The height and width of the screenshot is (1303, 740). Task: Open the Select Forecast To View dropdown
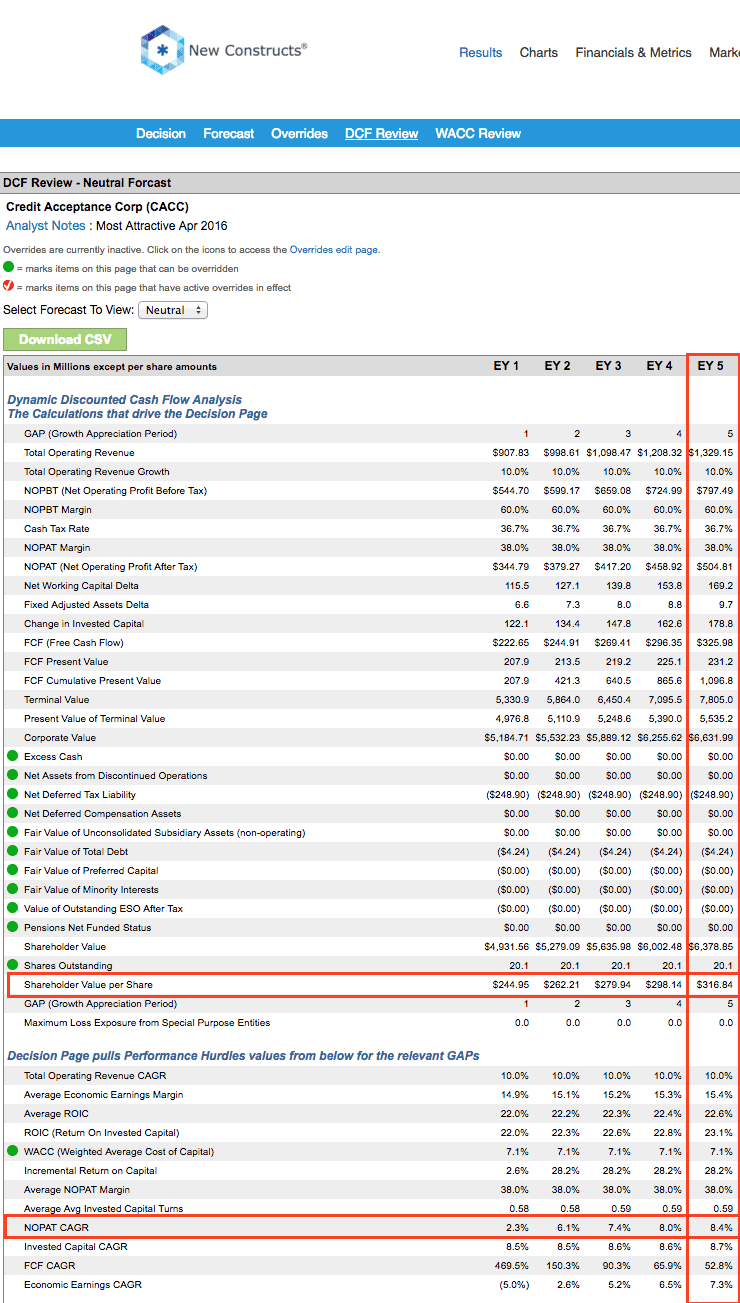tap(172, 310)
